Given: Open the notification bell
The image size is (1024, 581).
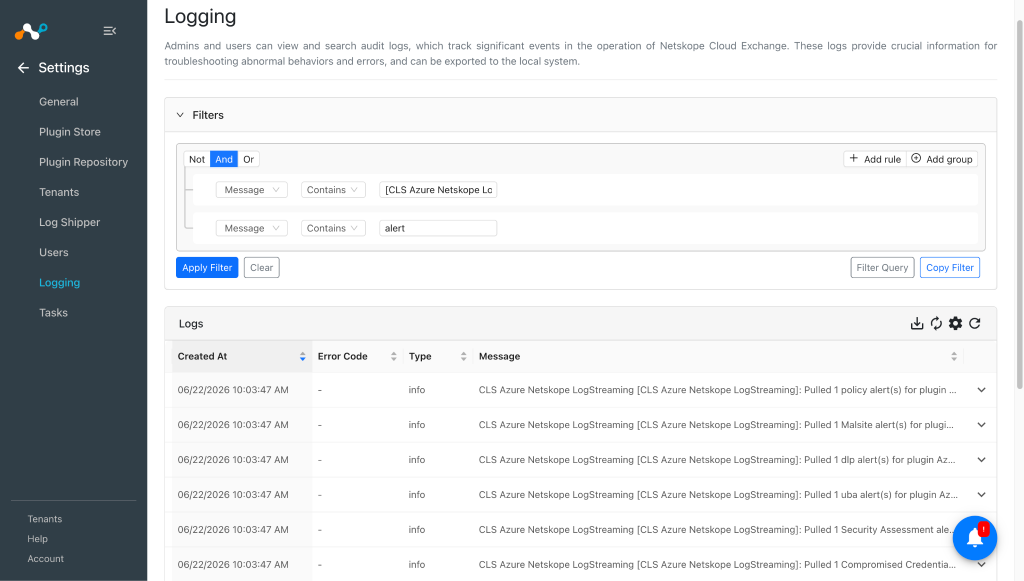Looking at the screenshot, I should pyautogui.click(x=975, y=538).
